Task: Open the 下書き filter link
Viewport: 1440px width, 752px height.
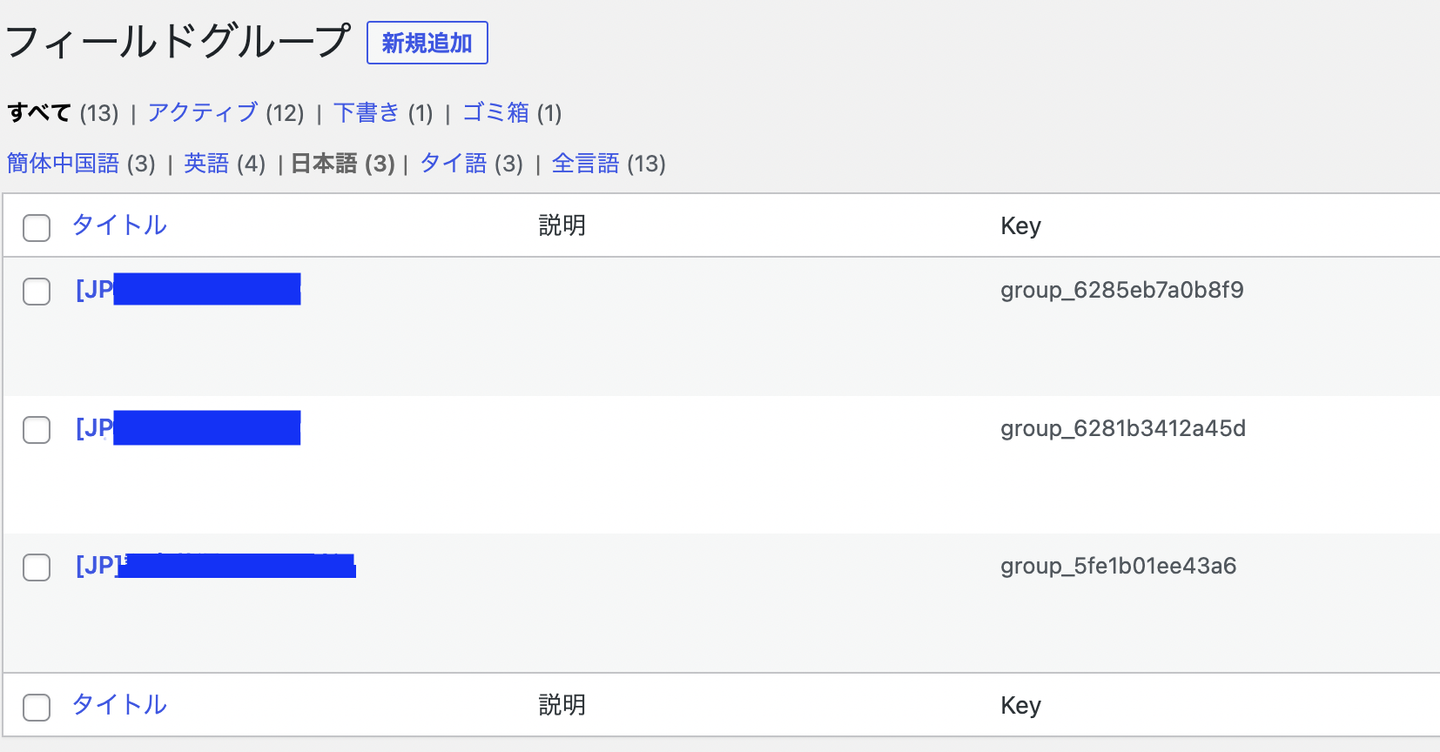Action: (x=366, y=113)
